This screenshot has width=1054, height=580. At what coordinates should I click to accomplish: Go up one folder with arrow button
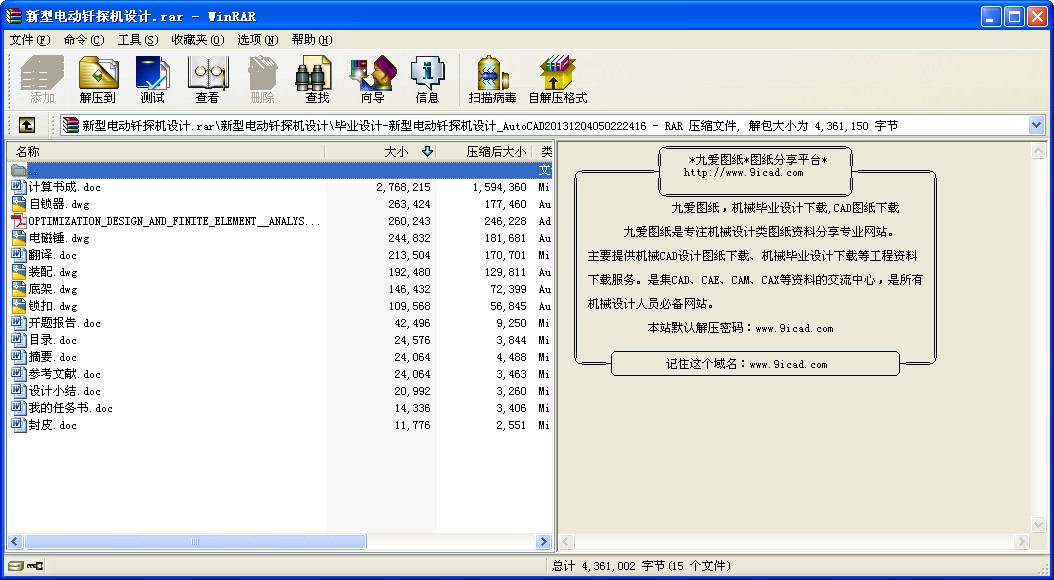(27, 125)
